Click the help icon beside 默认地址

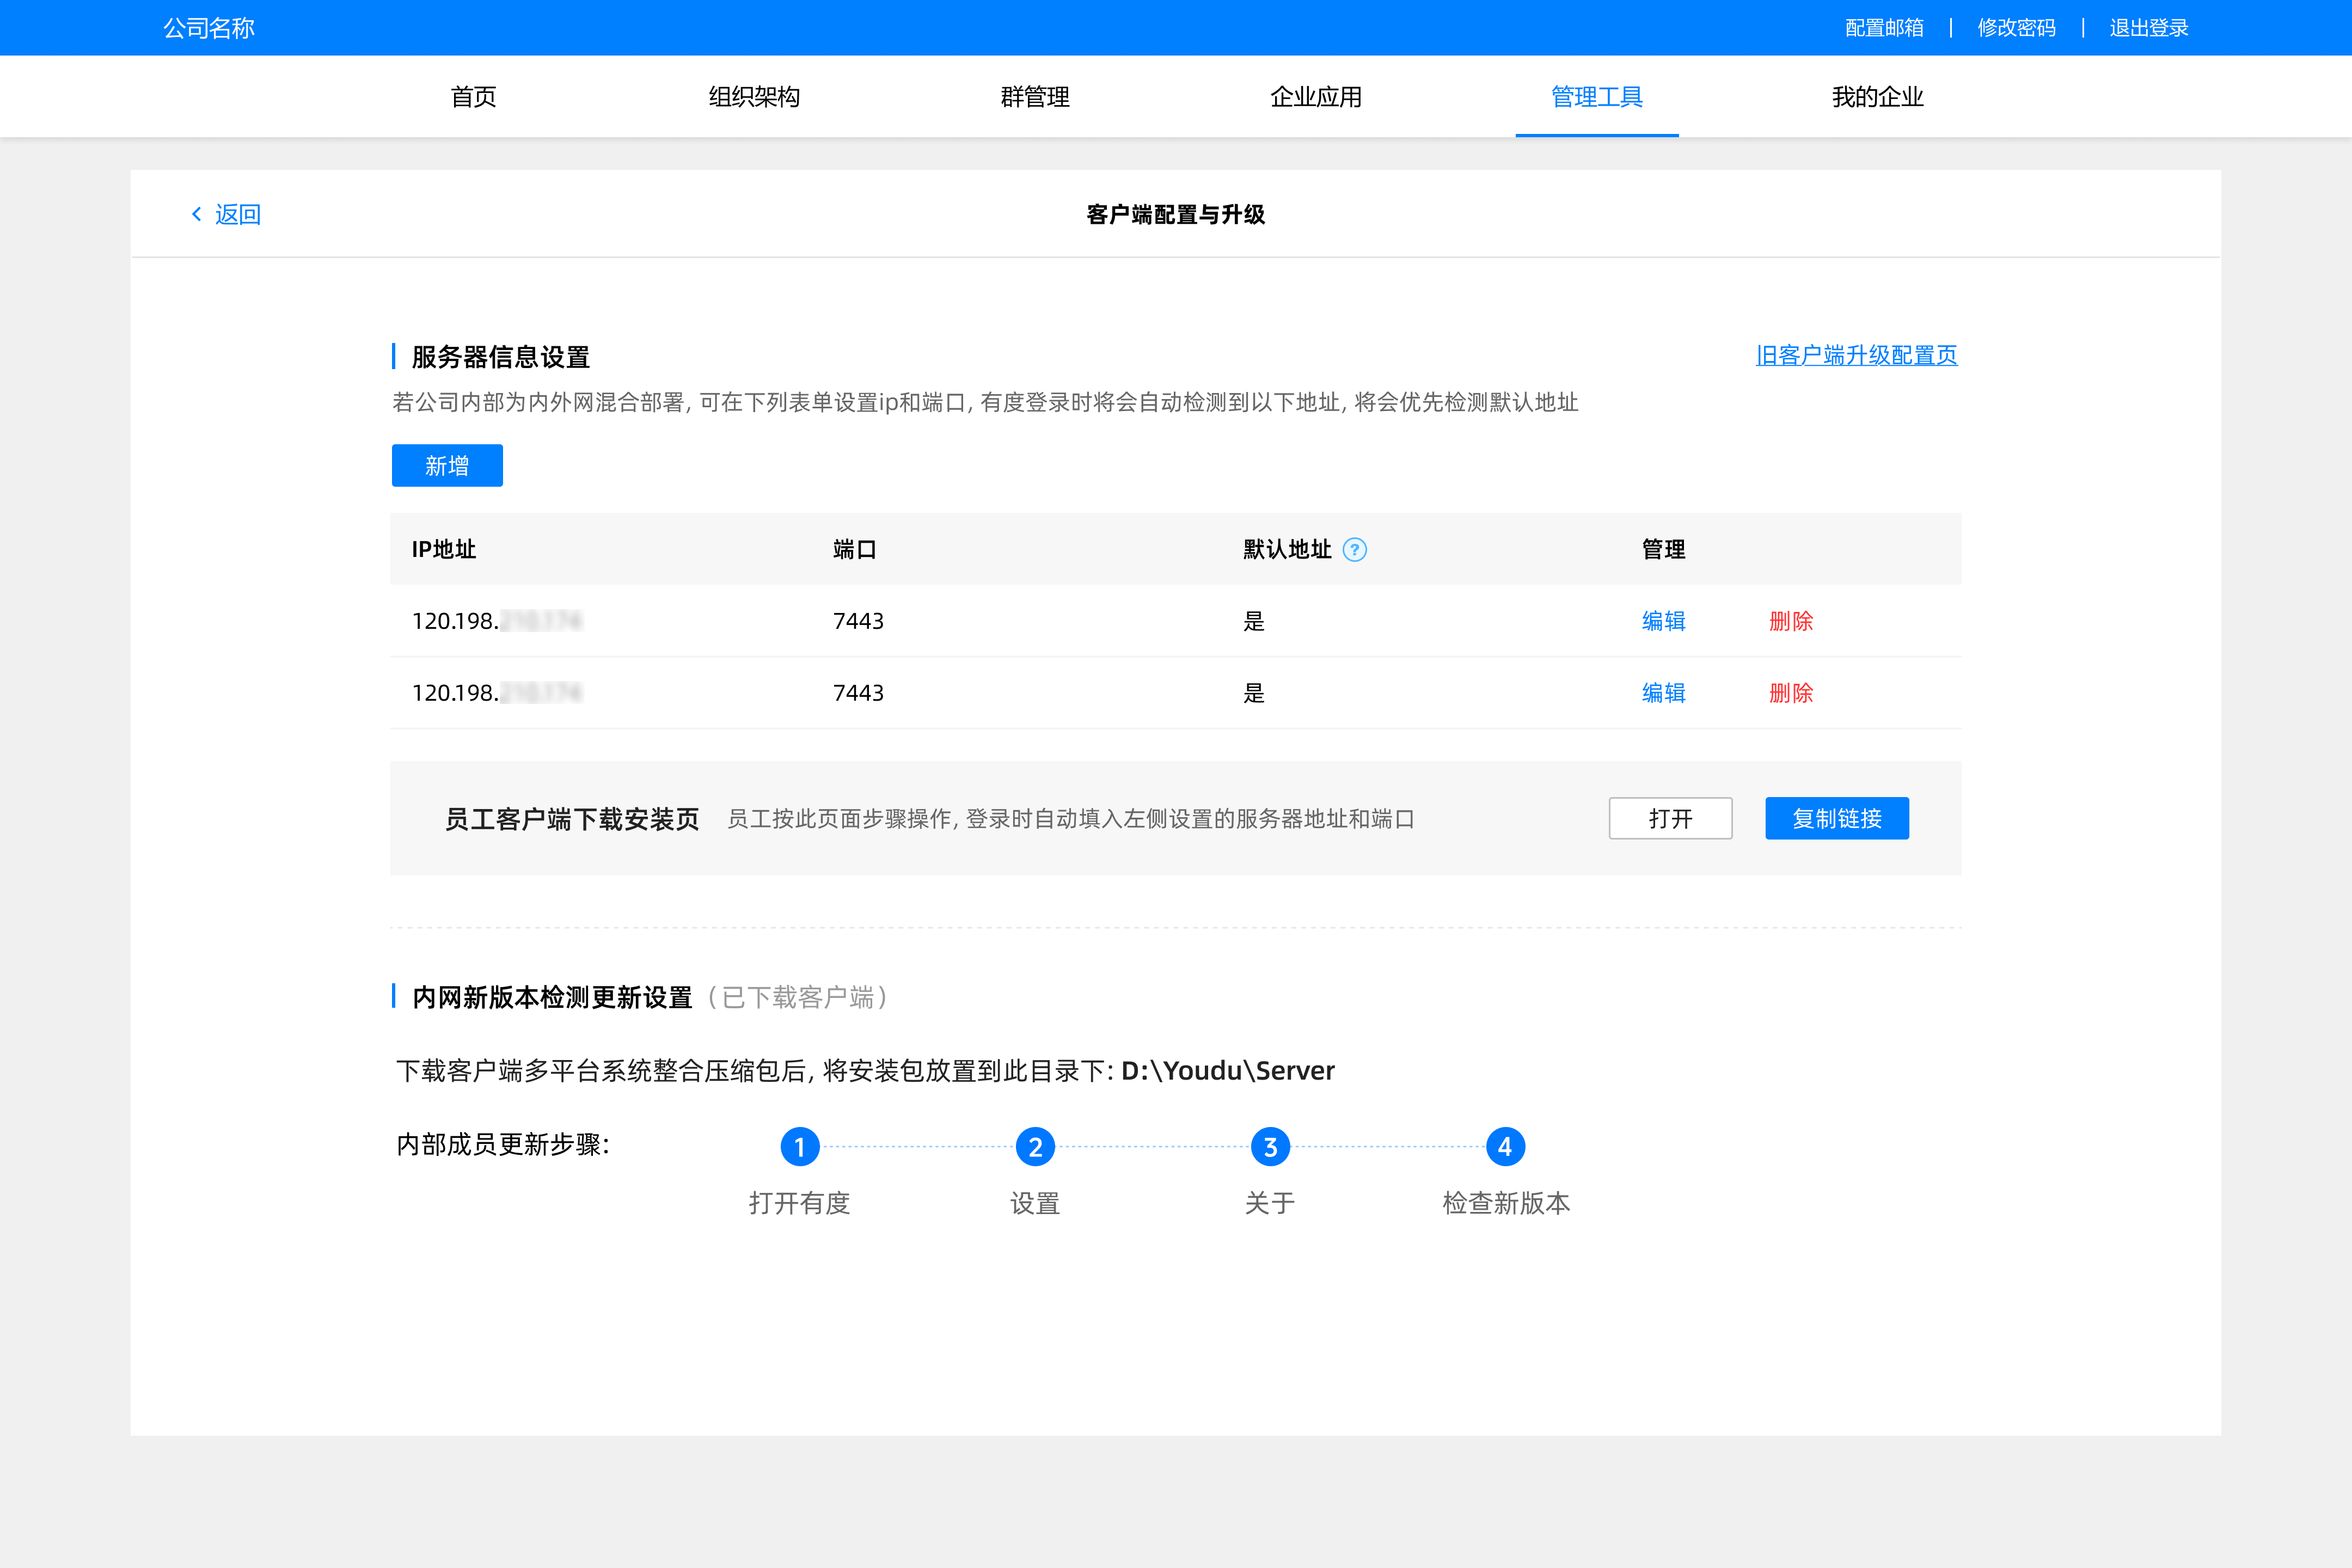1354,549
